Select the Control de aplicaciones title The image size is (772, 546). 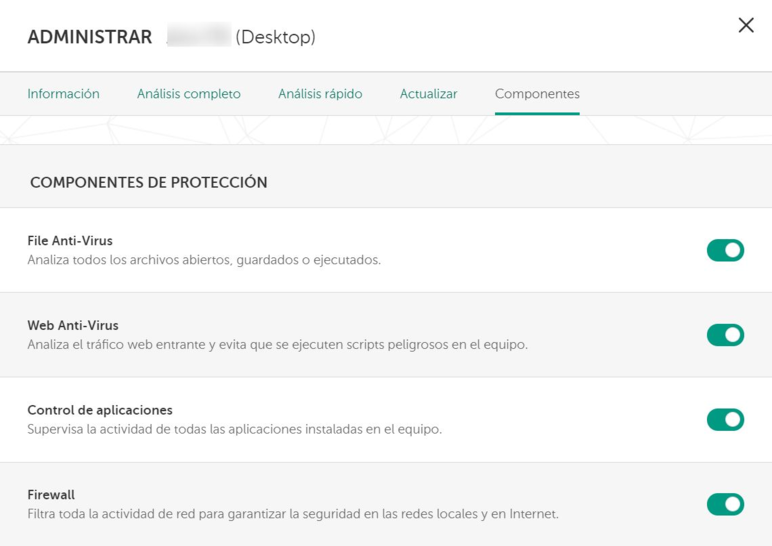[x=100, y=410]
